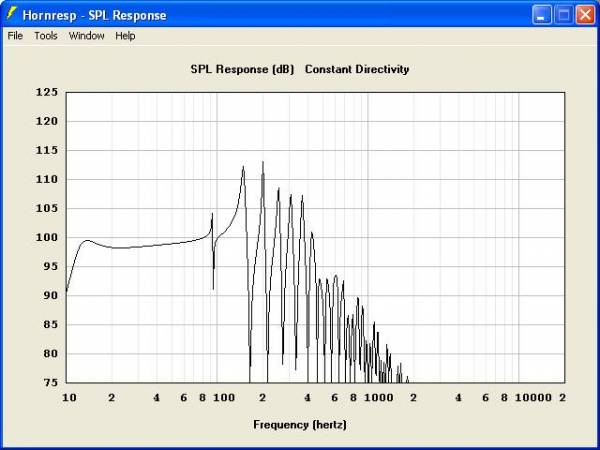The width and height of the screenshot is (600, 450).
Task: Maximize the Hornresp window
Action: (x=563, y=15)
